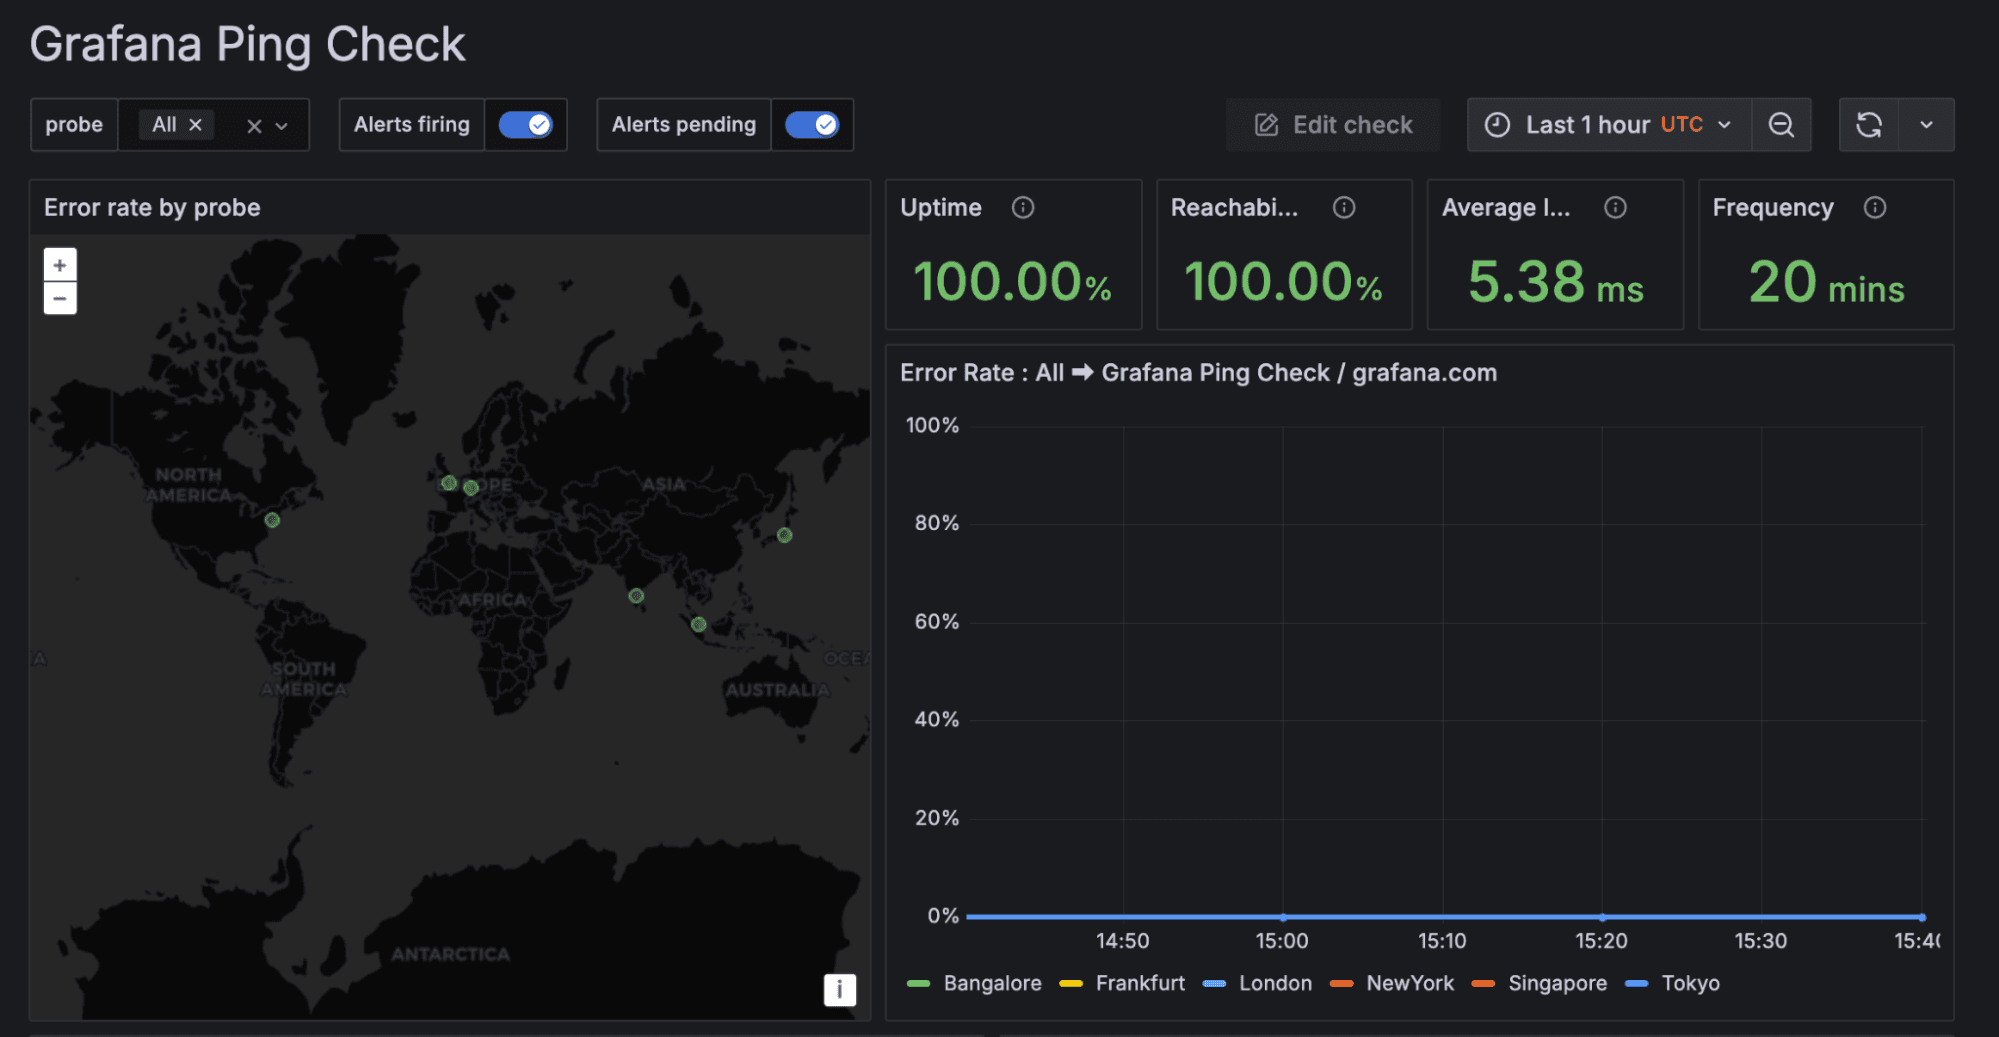Viewport: 1999px width, 1037px height.
Task: Open the Average latency info icon
Action: click(1615, 208)
